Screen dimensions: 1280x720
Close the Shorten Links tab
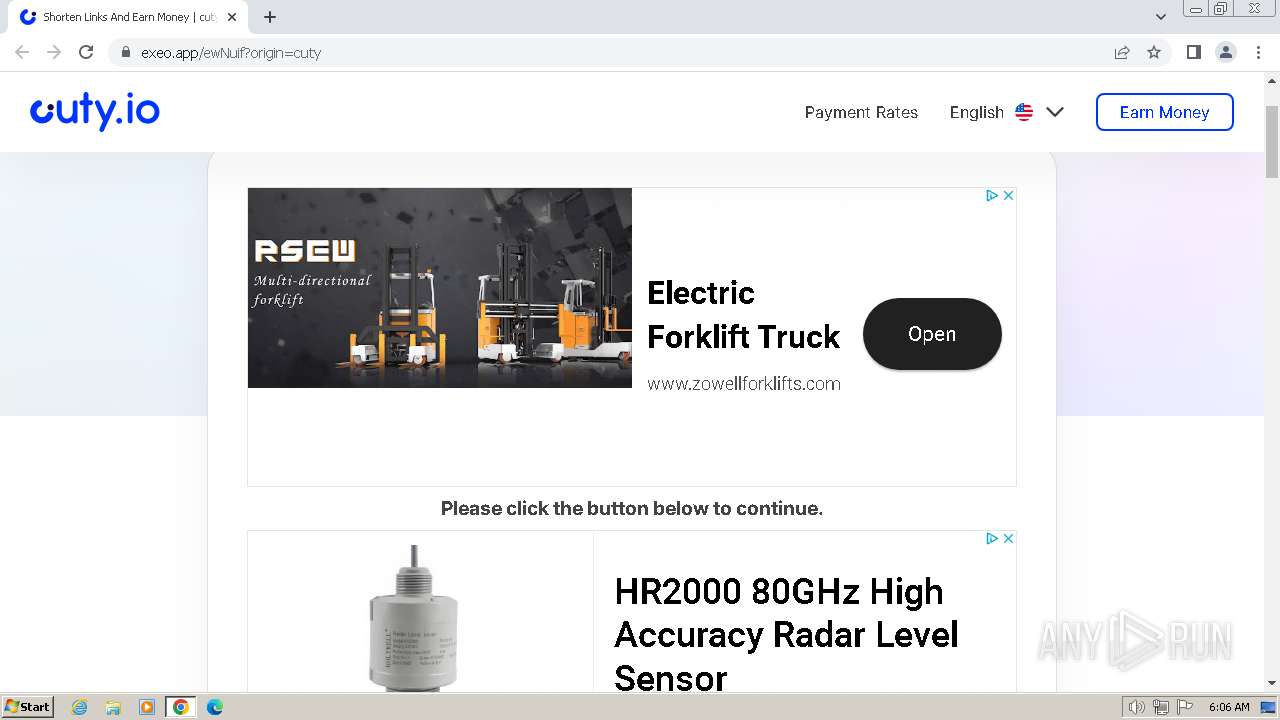point(232,17)
